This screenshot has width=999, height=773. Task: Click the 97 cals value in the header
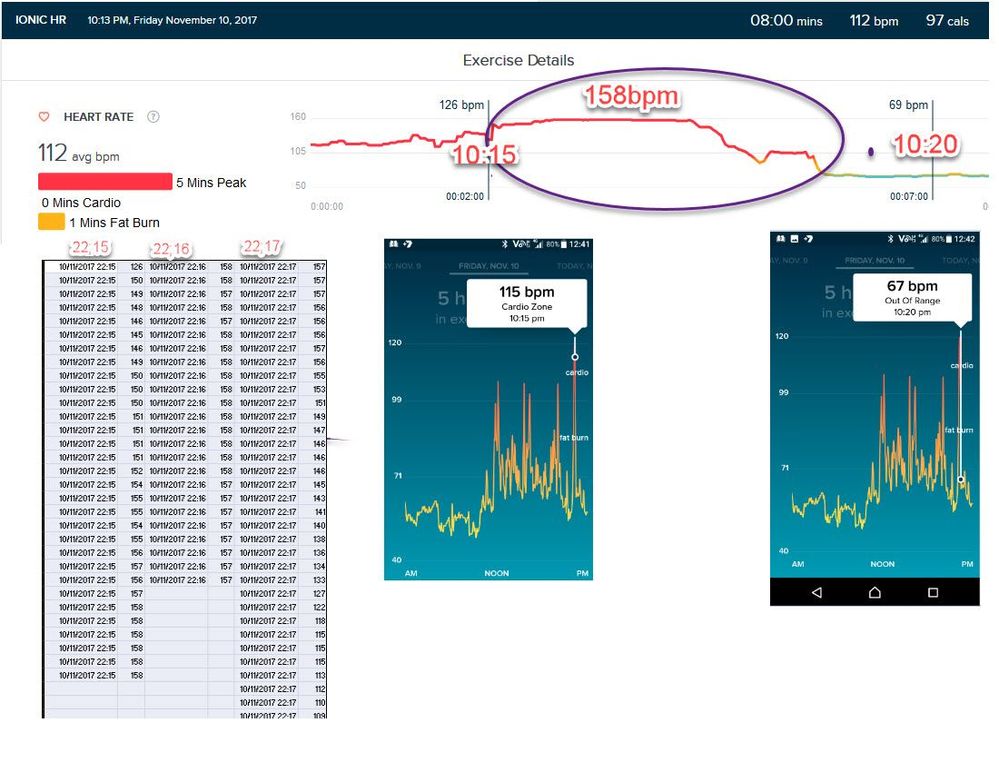pos(947,20)
